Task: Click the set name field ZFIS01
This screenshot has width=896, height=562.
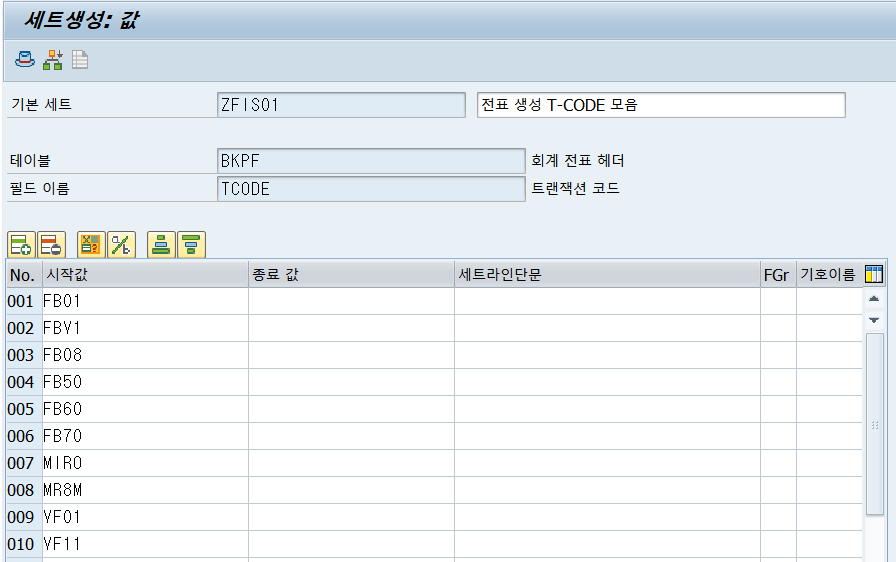Action: (341, 105)
